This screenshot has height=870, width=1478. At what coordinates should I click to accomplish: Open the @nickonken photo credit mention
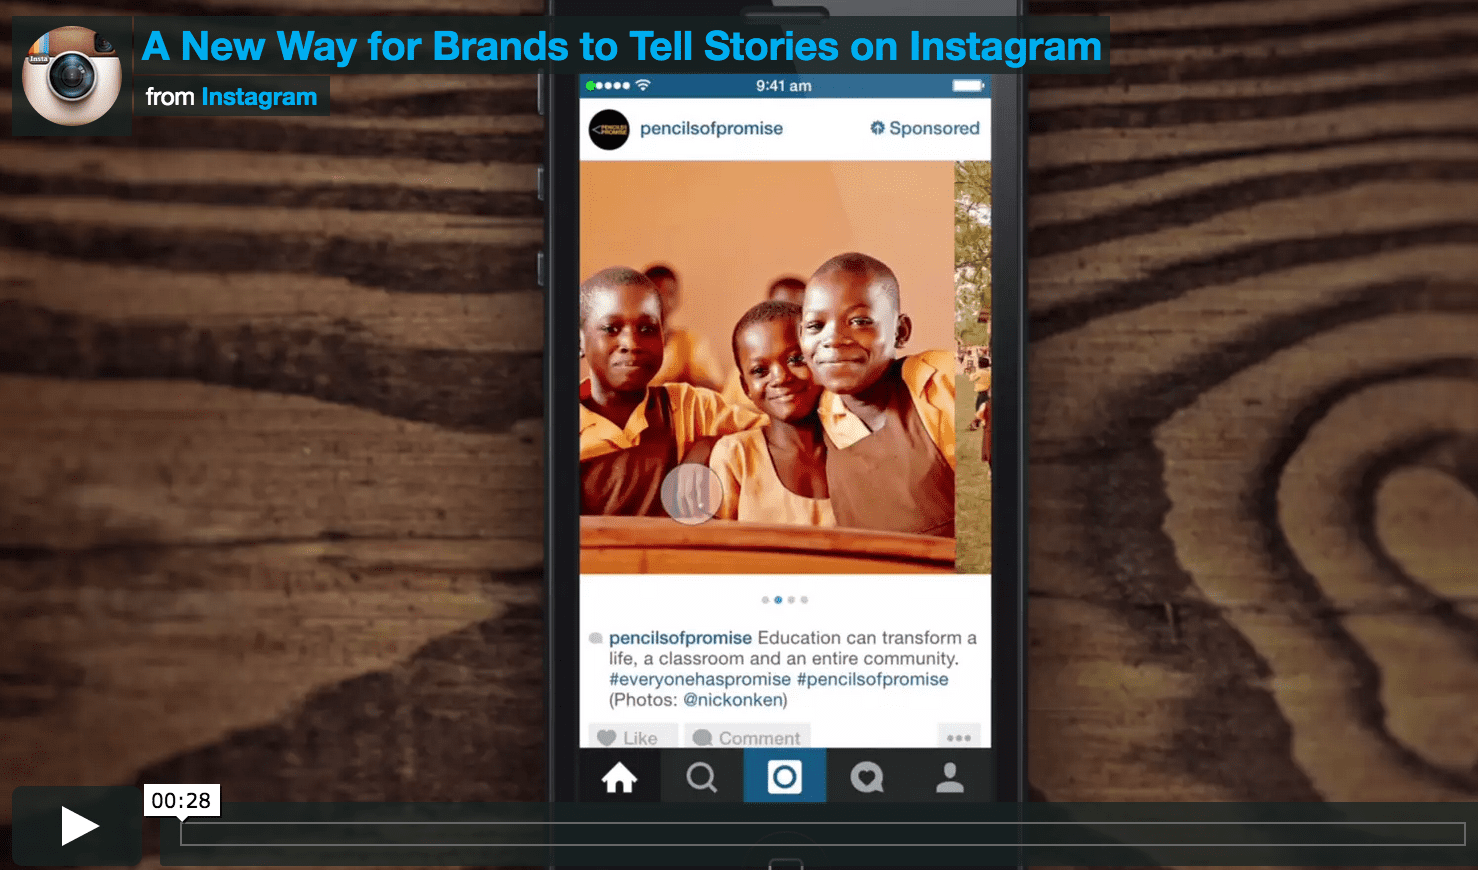[735, 700]
